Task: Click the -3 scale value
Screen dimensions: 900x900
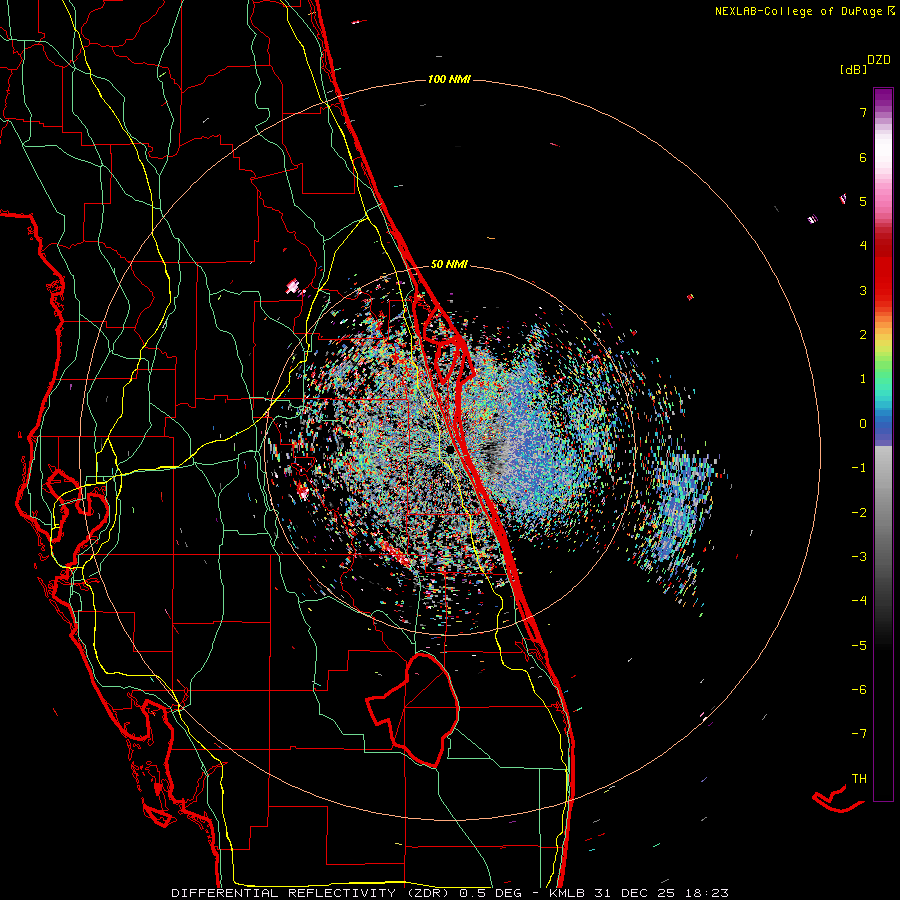Action: coord(859,557)
